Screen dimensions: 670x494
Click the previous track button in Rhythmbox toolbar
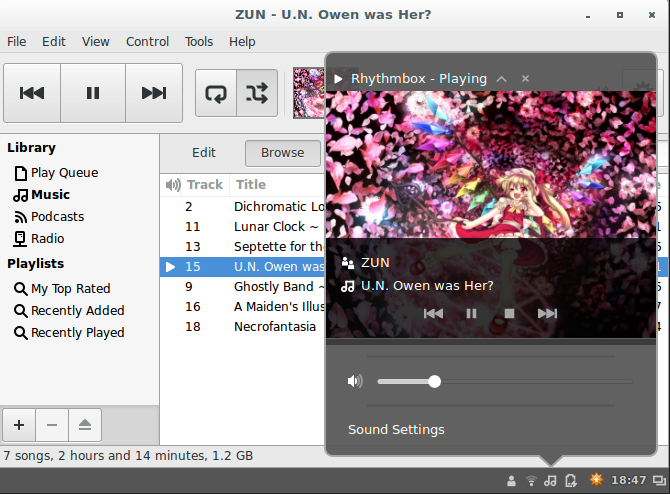coord(32,93)
